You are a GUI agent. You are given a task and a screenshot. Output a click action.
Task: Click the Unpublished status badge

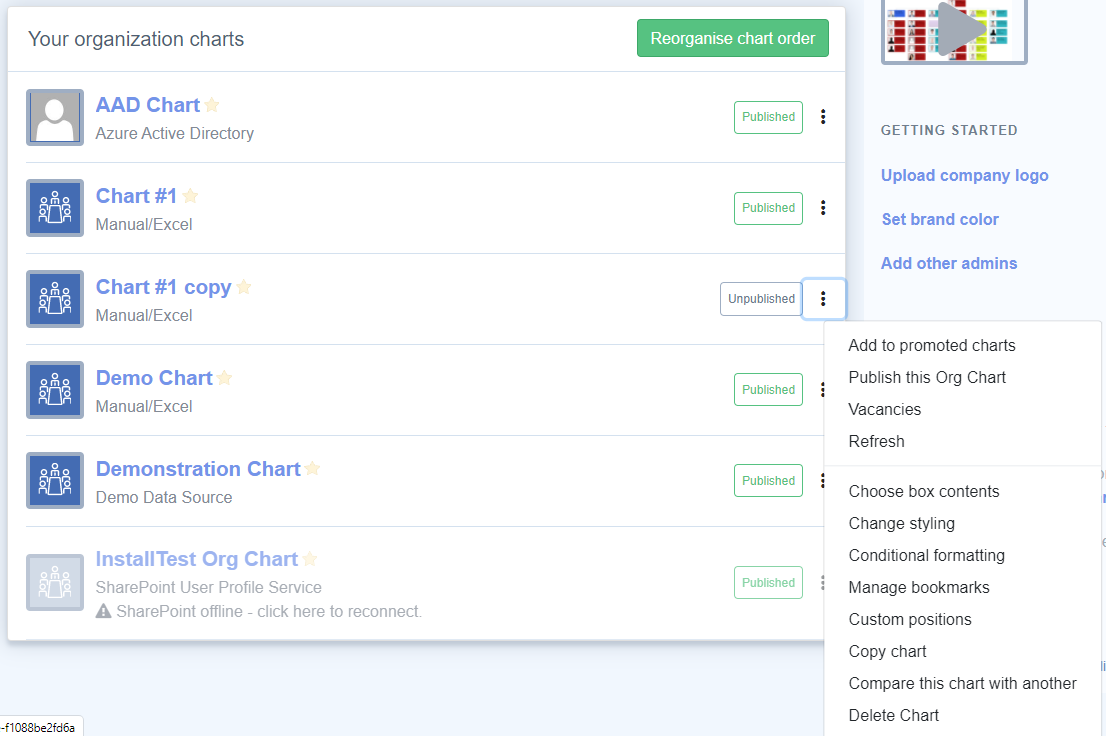(761, 299)
